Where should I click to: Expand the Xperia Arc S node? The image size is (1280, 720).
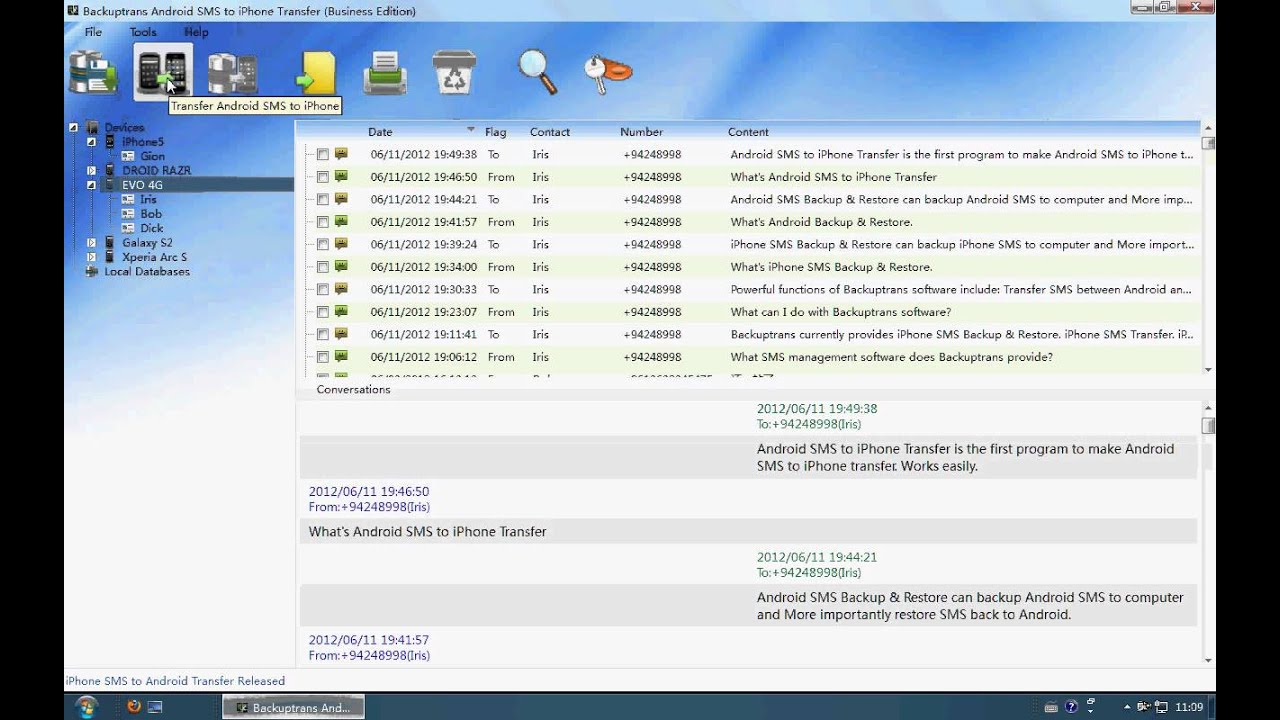point(92,257)
